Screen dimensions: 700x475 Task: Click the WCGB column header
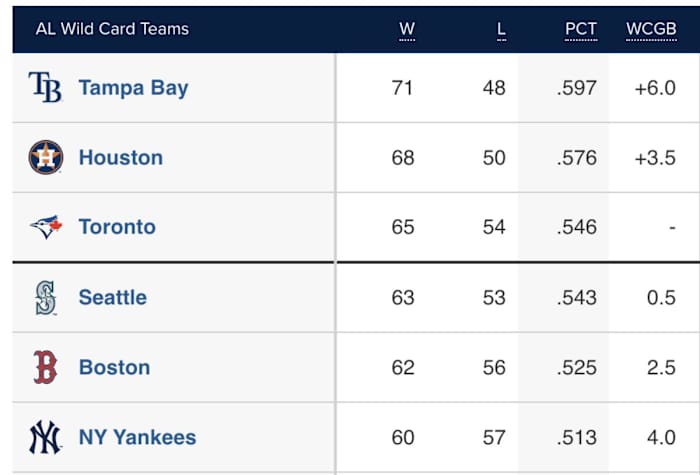click(651, 29)
